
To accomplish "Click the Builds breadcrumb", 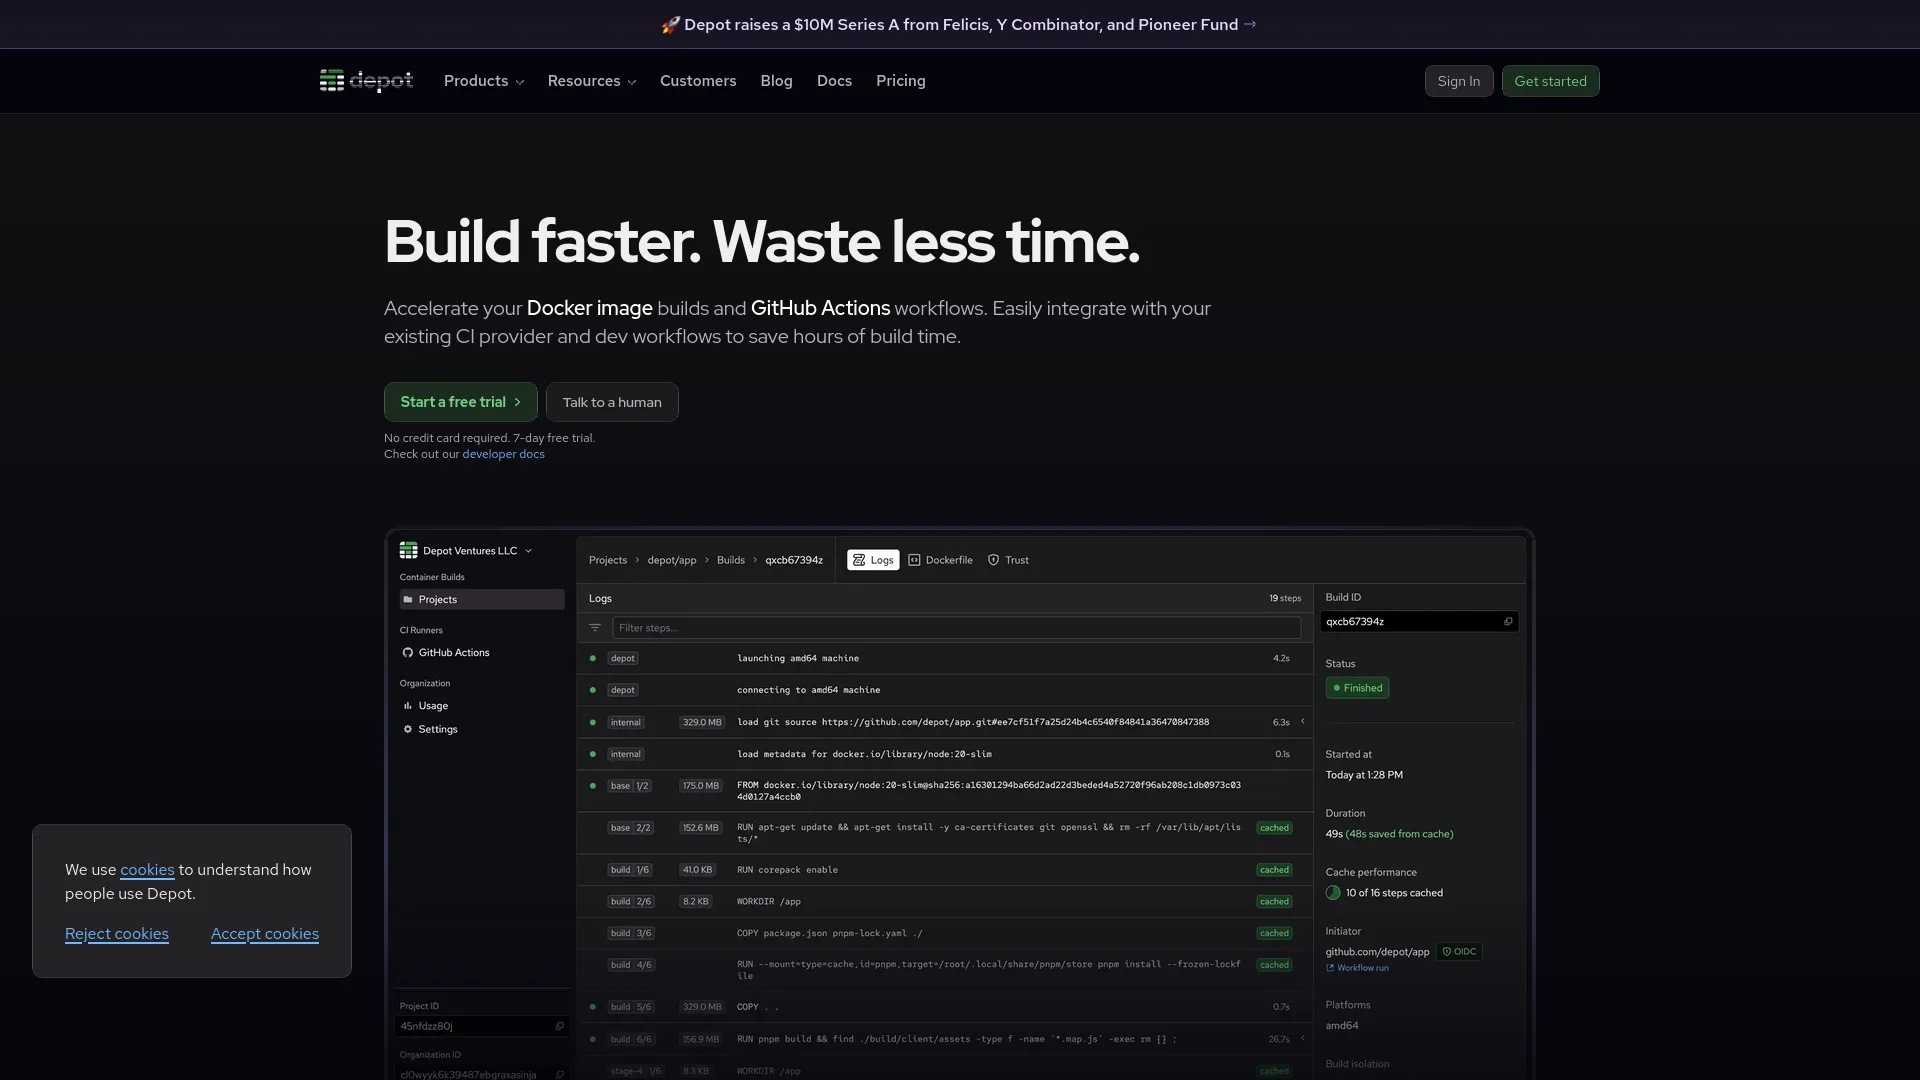I will [x=731, y=560].
